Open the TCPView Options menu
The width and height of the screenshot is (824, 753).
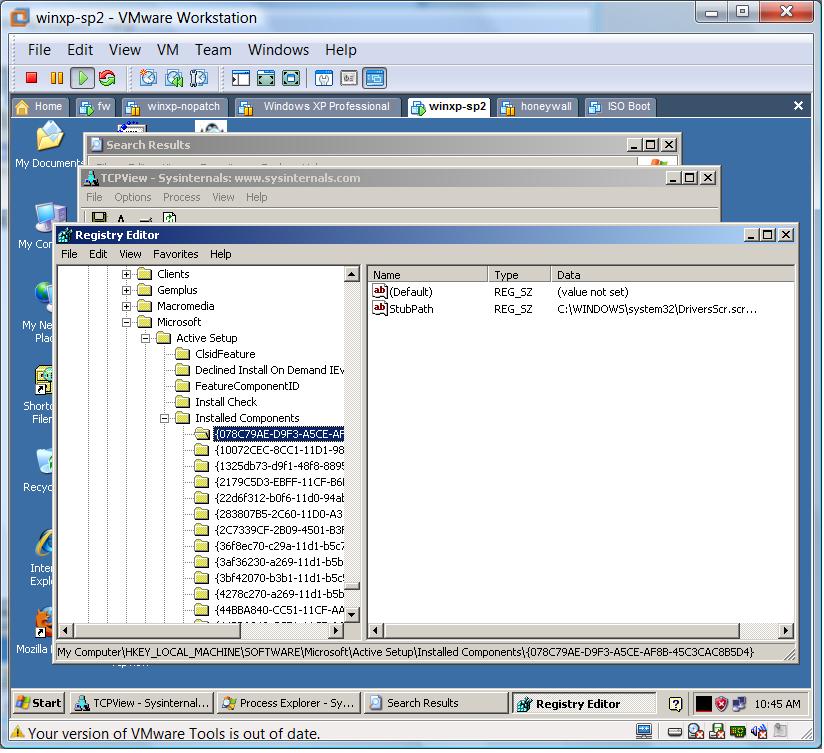(132, 197)
